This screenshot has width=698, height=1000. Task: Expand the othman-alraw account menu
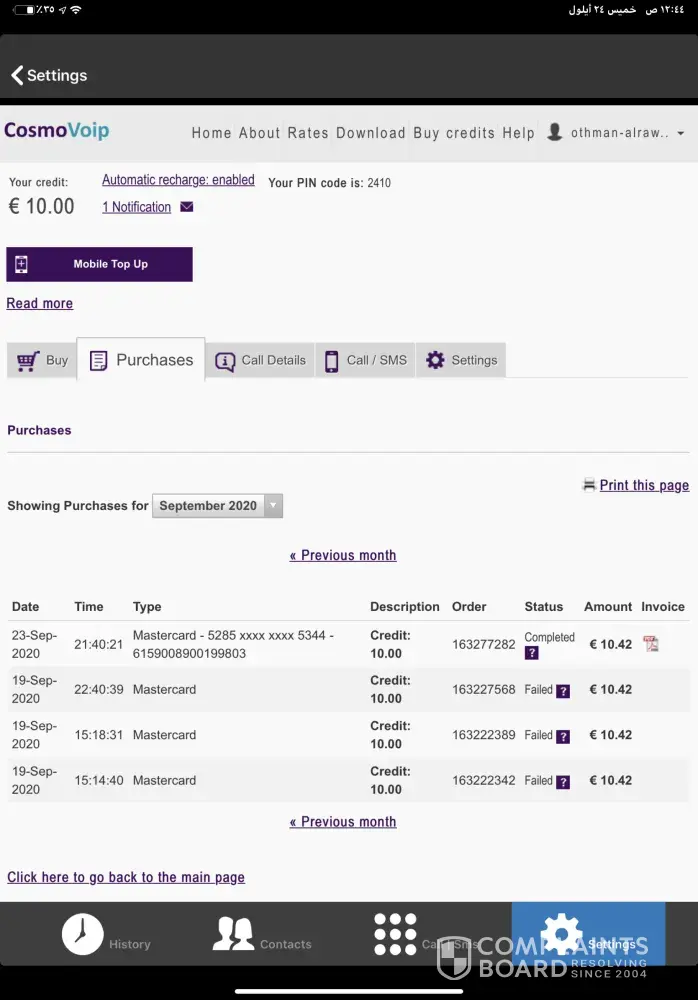click(x=680, y=133)
